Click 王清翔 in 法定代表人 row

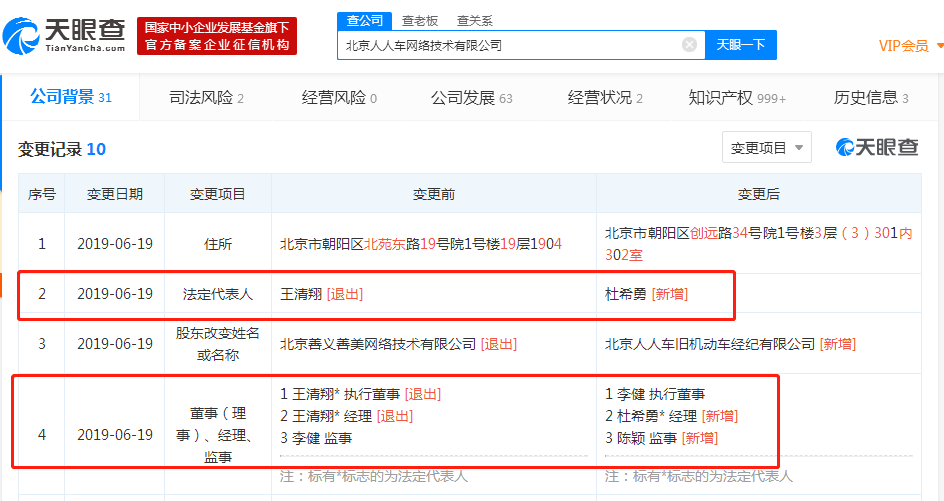tap(301, 294)
